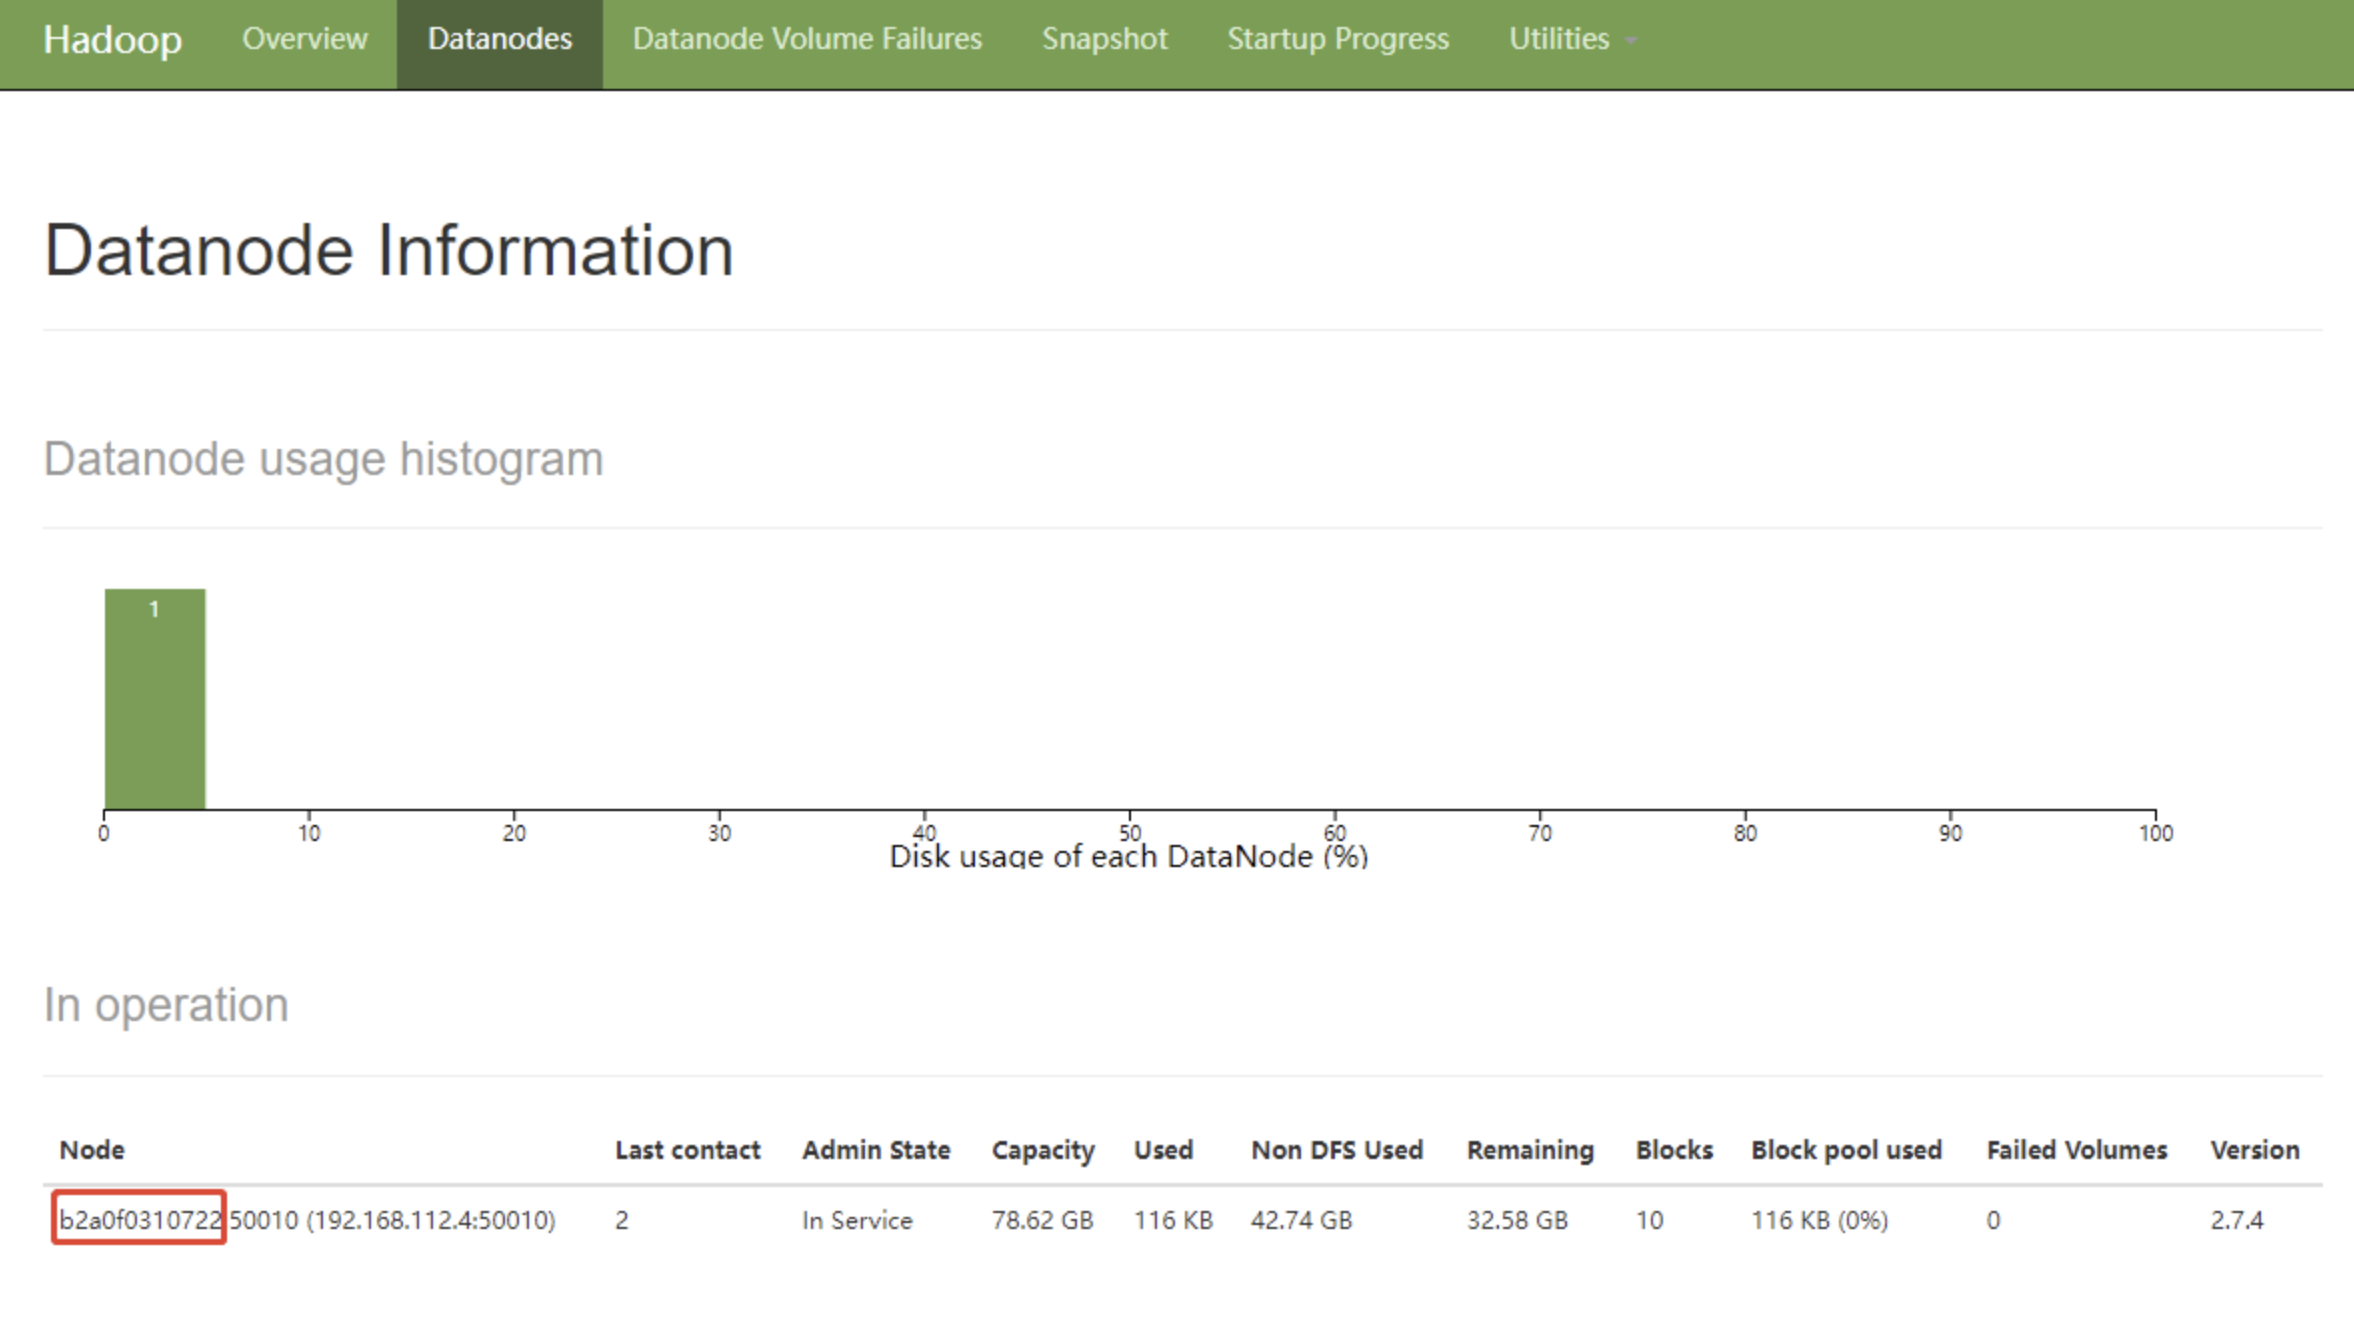Open the Snapshot tab
Viewport: 2354px width, 1326px height.
coord(1104,39)
